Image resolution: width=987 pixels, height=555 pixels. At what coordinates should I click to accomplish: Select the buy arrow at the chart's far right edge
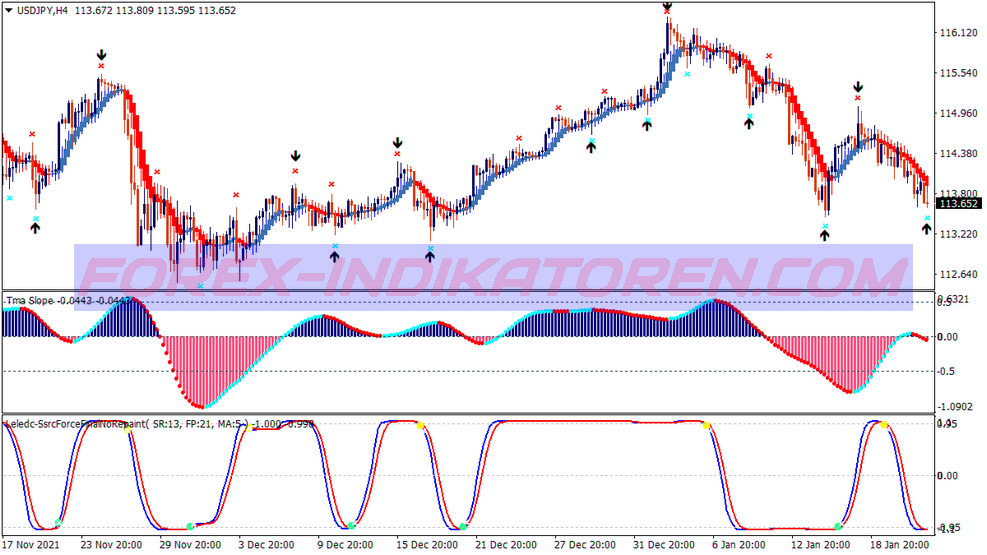(927, 229)
